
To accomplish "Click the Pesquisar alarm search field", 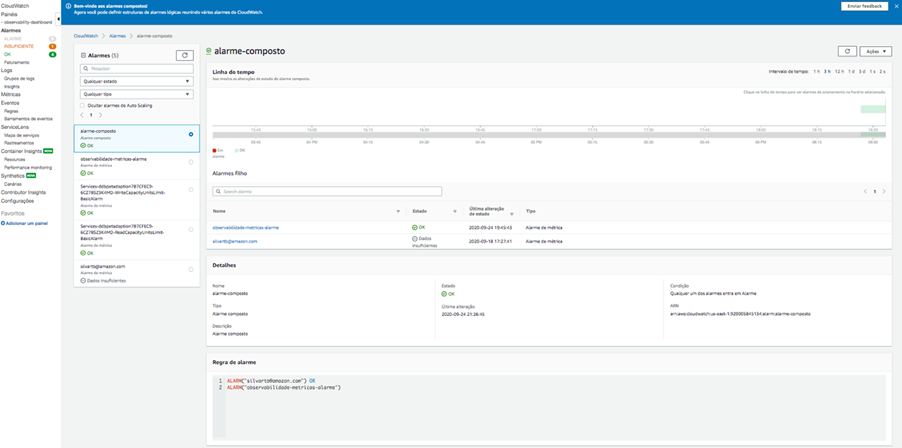I will 137,69.
